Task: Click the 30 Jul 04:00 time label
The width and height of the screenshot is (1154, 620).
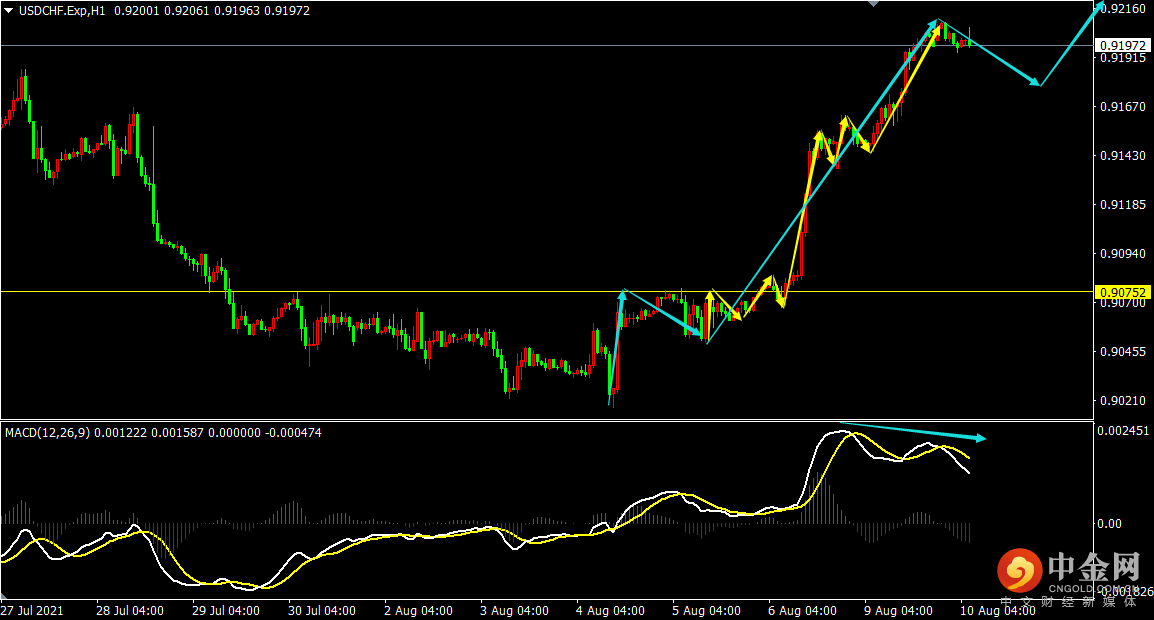Action: tap(322, 610)
